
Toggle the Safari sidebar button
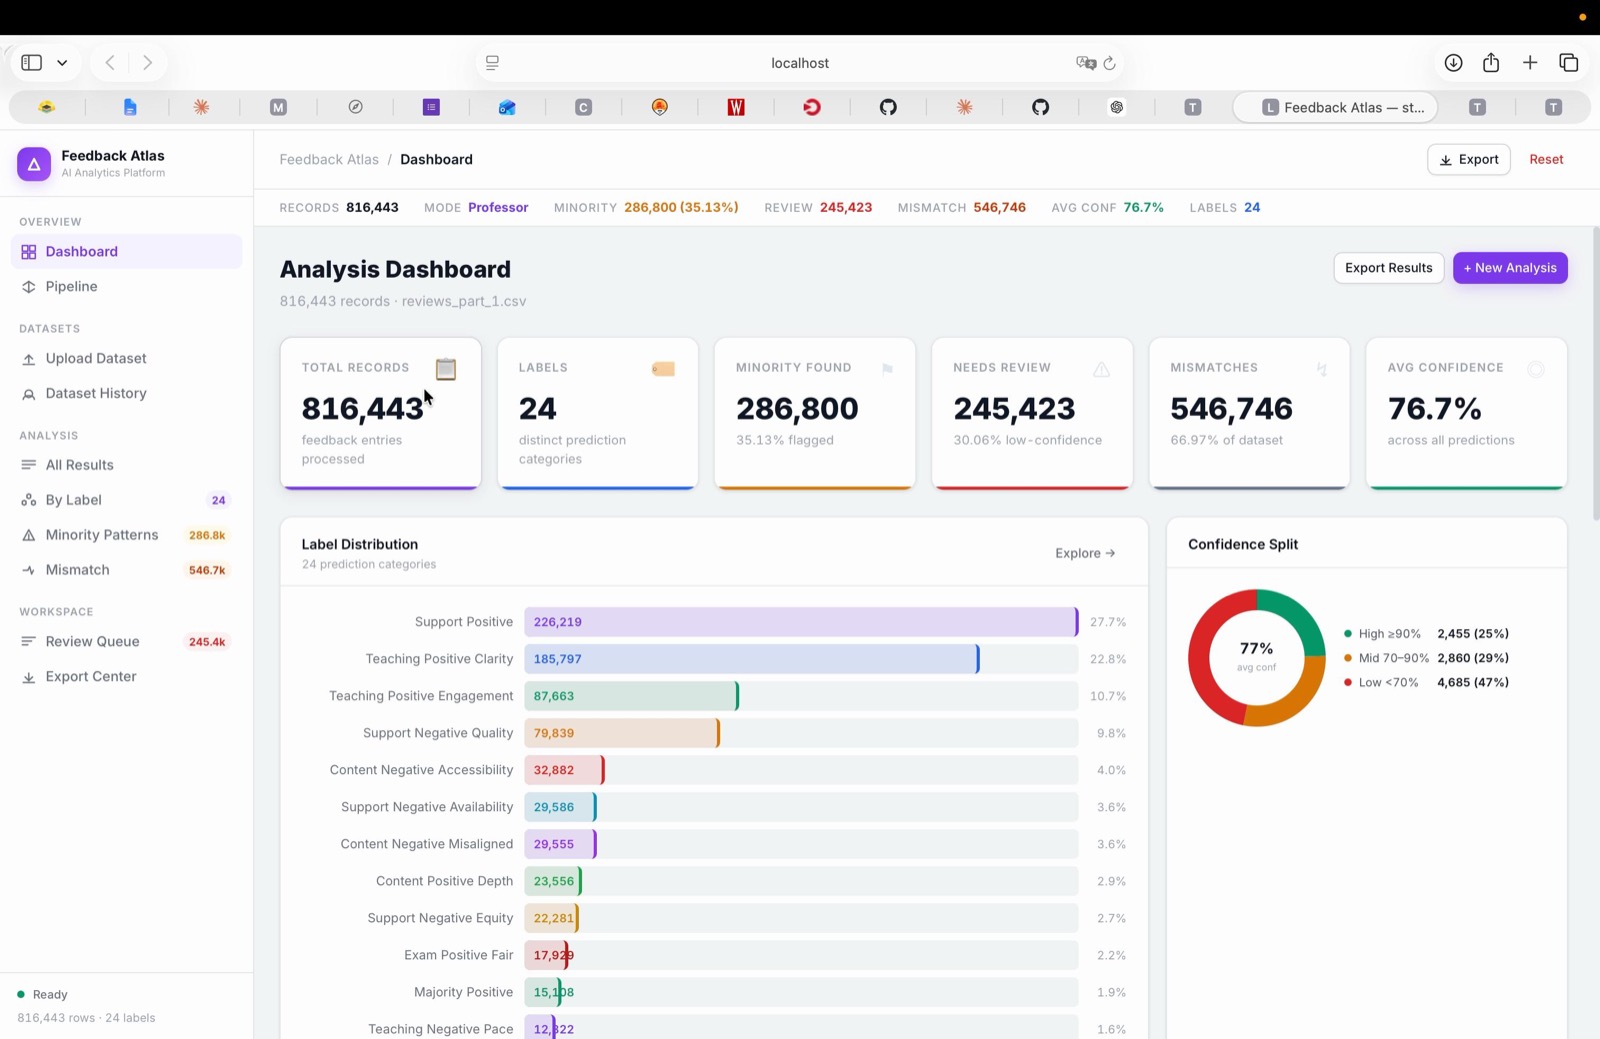tap(32, 62)
